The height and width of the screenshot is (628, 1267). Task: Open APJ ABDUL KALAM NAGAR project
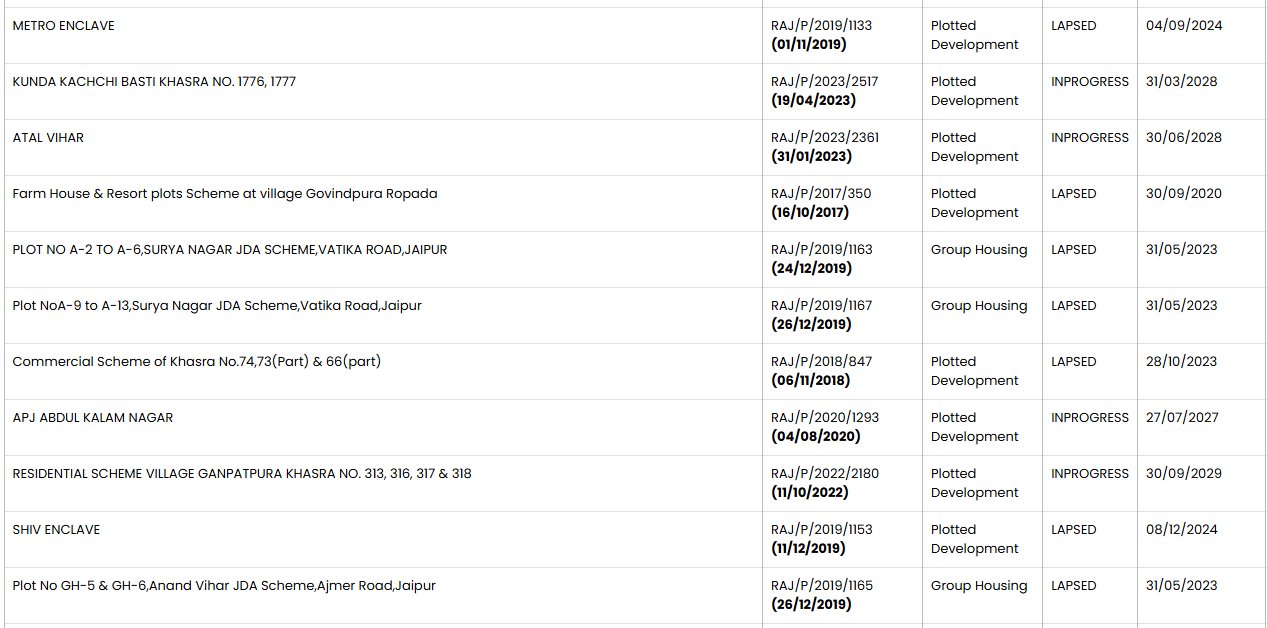click(x=93, y=418)
